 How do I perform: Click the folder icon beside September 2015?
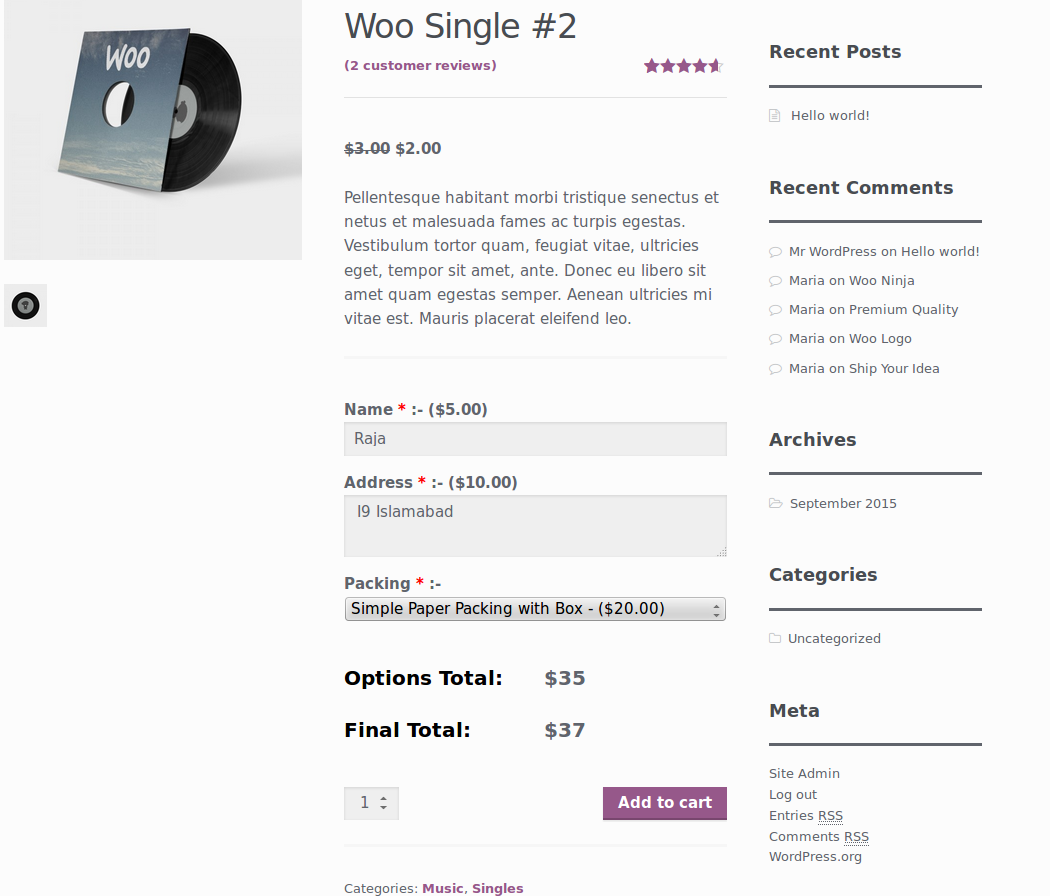(x=775, y=504)
